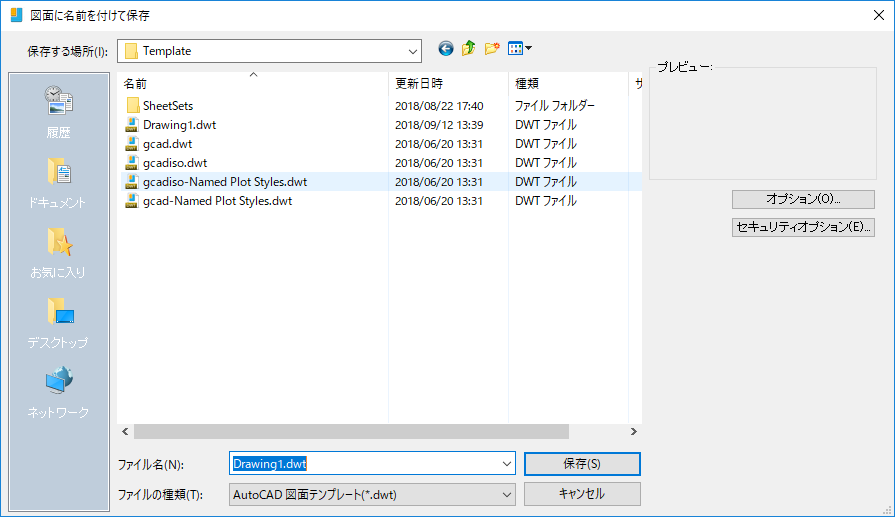Click the horizontal scrollbar thumb

point(352,431)
